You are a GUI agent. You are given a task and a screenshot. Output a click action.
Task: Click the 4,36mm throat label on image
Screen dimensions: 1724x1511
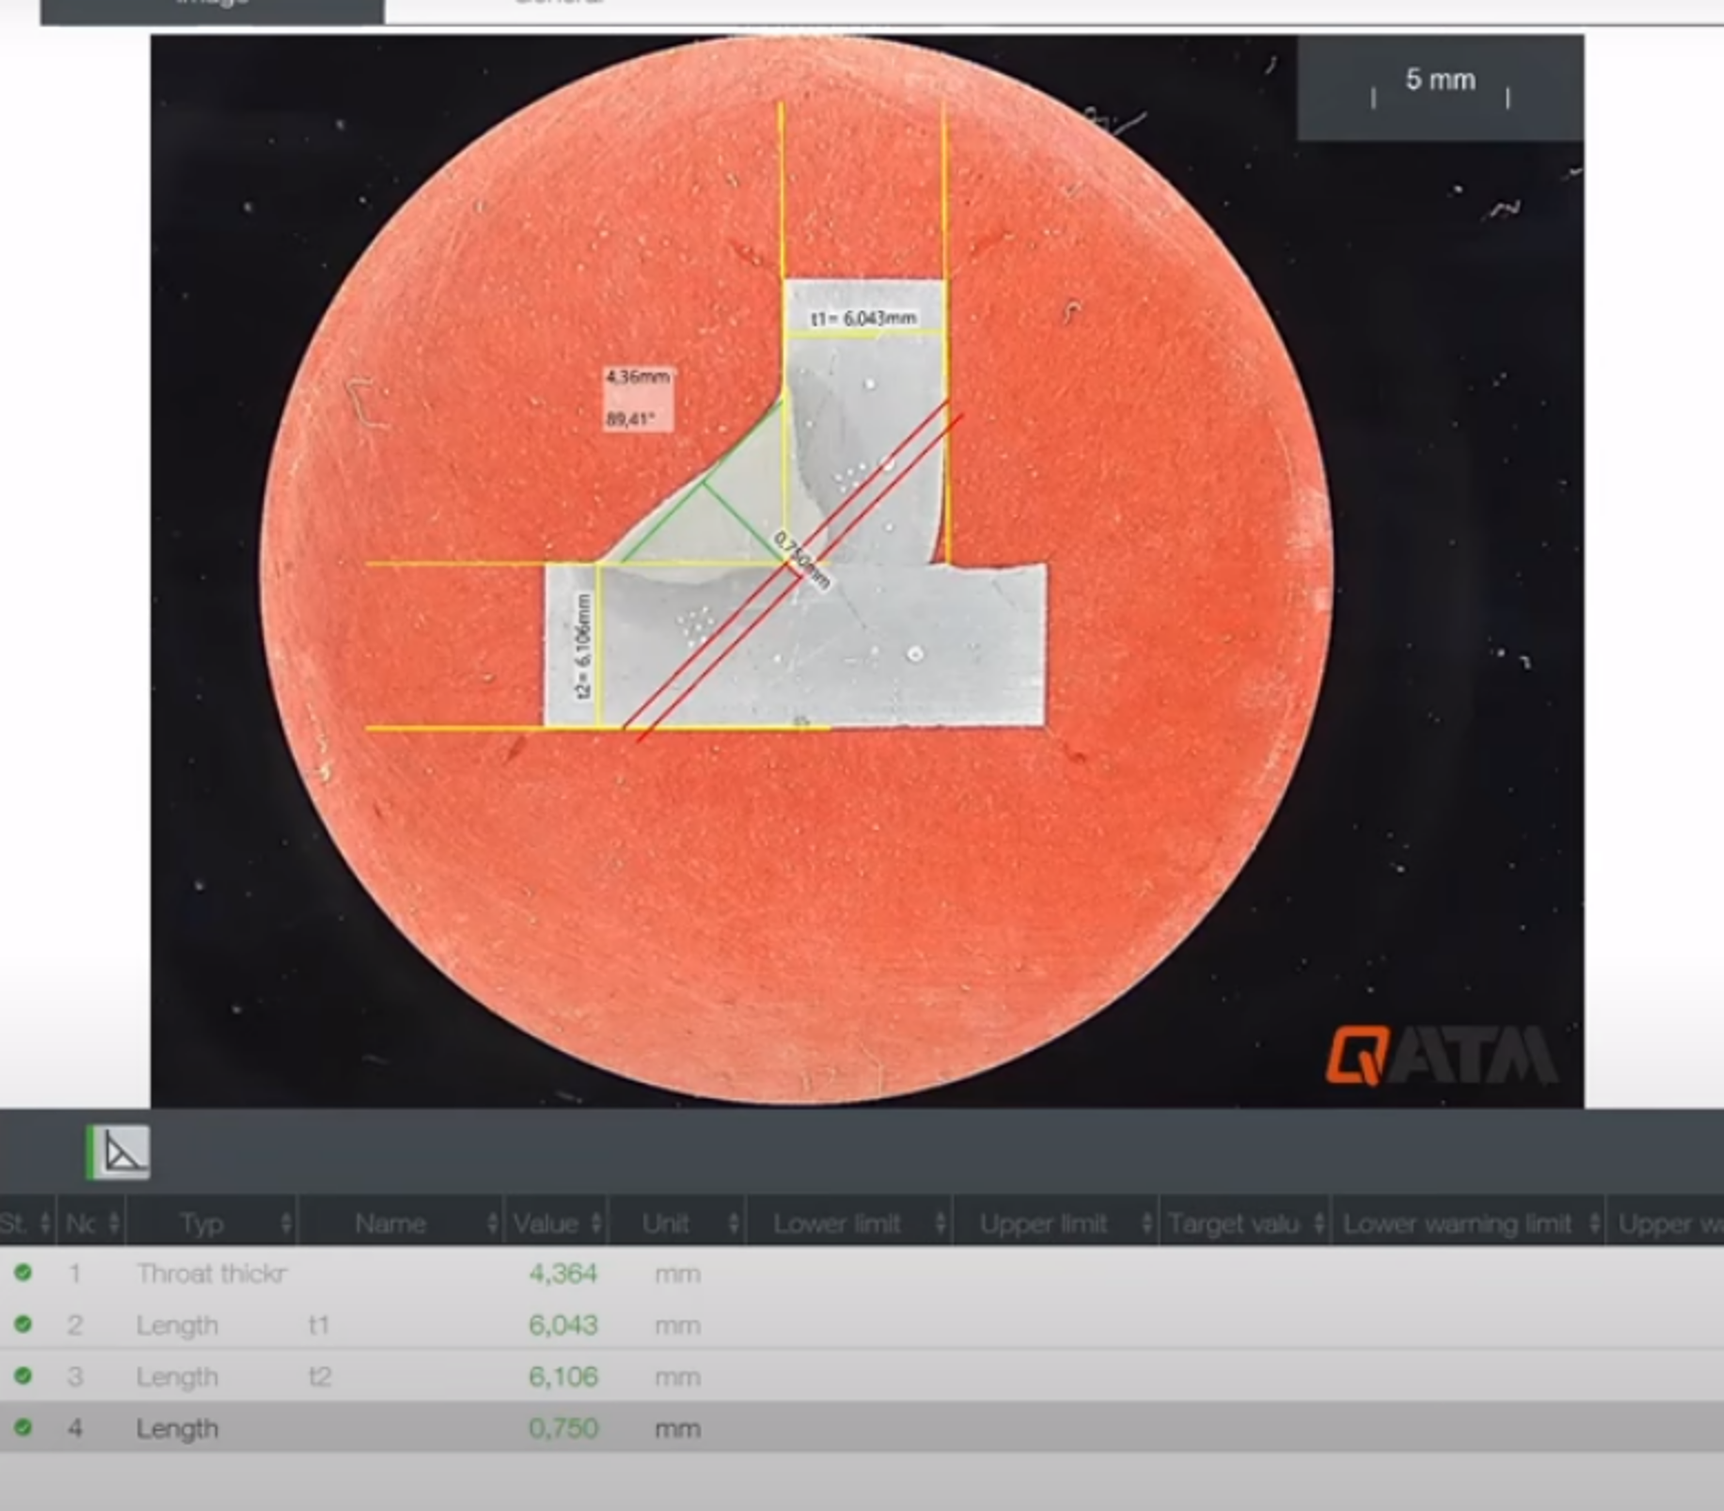point(637,377)
